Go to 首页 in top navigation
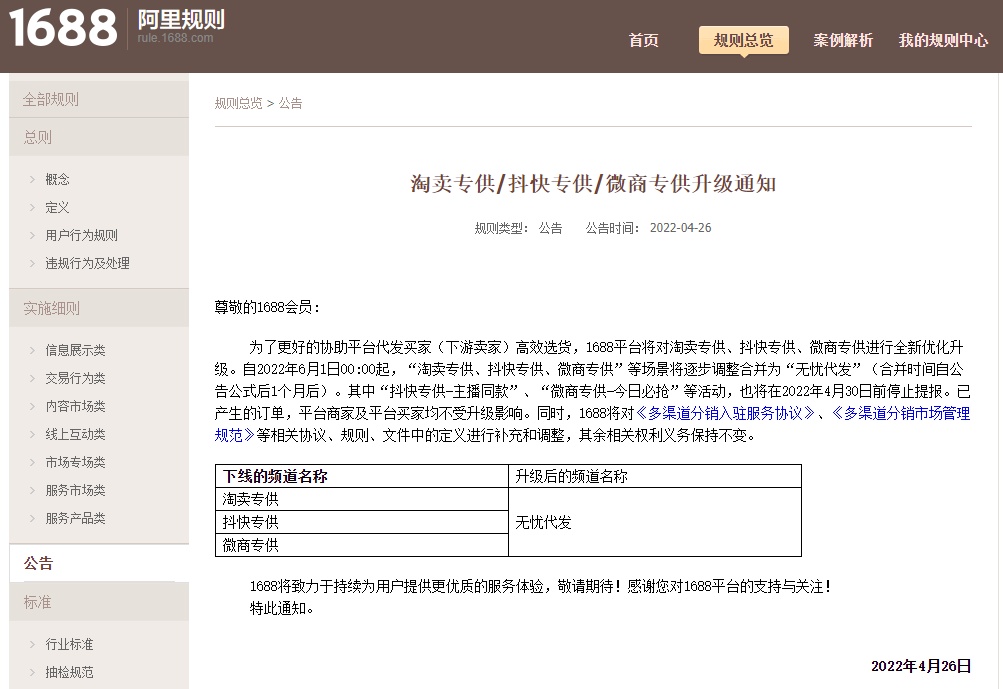The height and width of the screenshot is (689, 1003). (x=644, y=40)
